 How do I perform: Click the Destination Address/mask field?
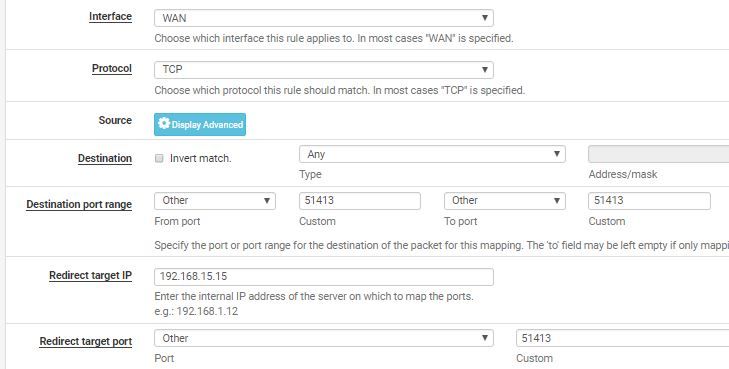pos(658,154)
